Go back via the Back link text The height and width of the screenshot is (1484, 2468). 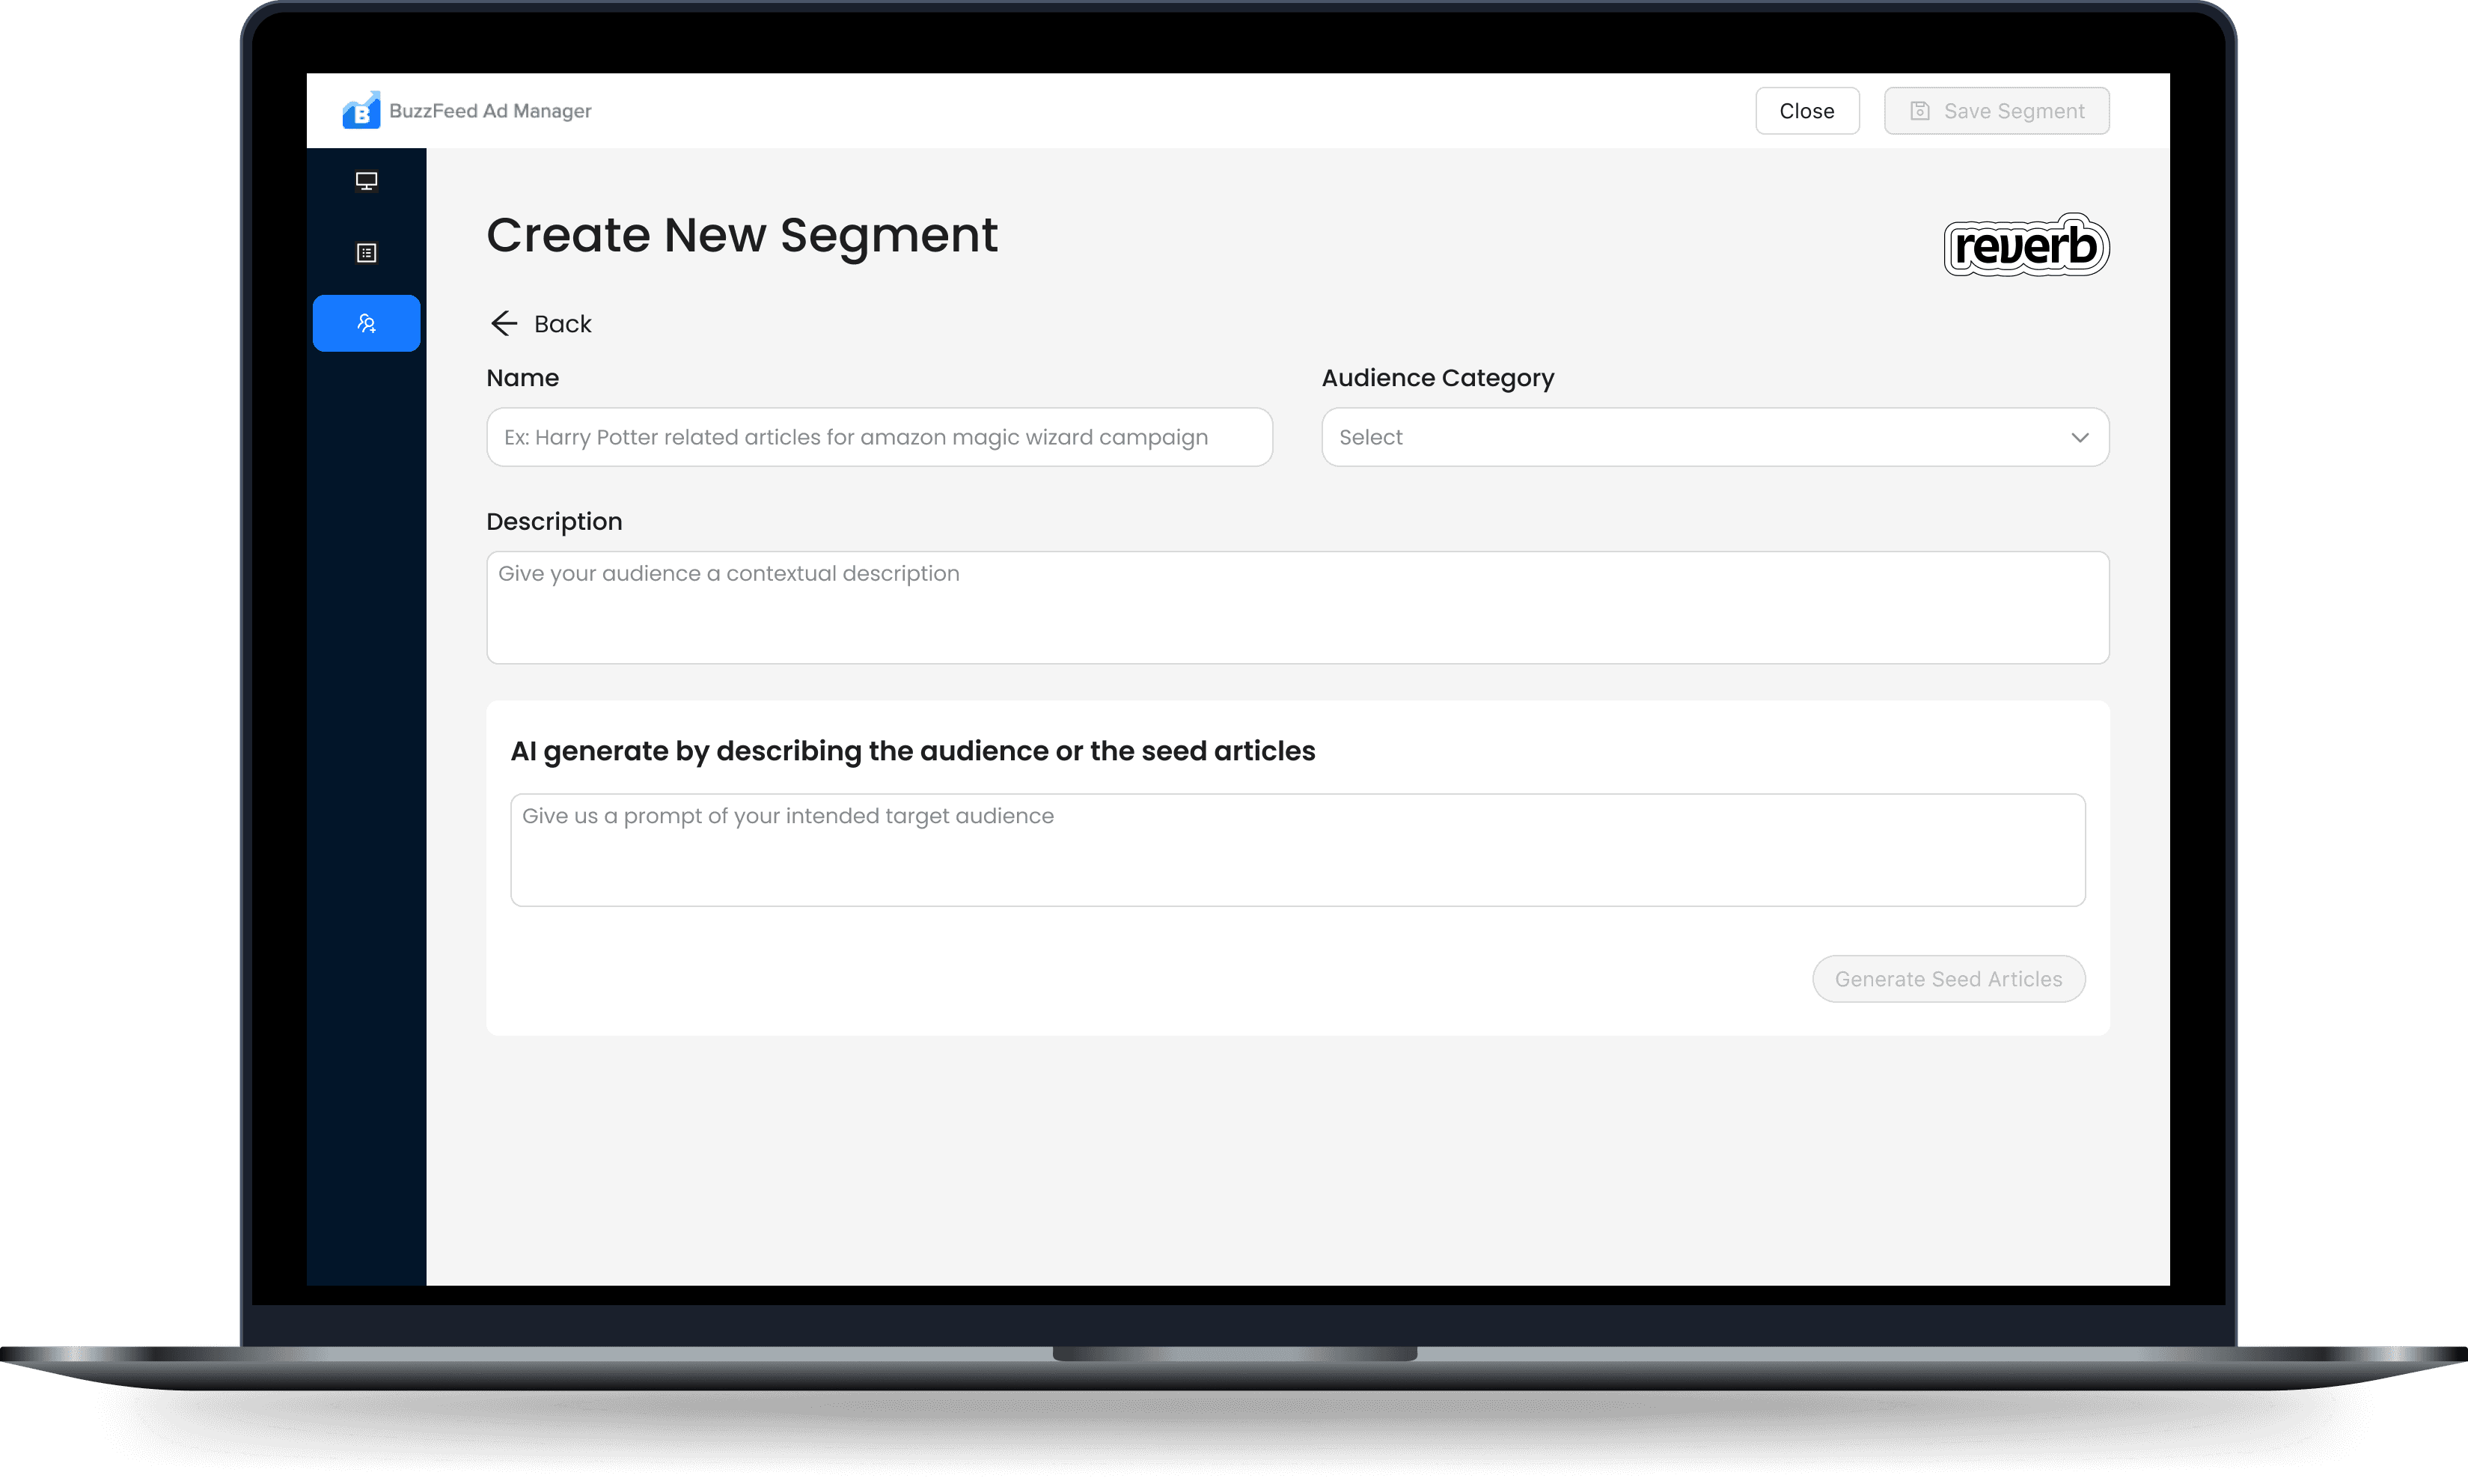point(562,324)
